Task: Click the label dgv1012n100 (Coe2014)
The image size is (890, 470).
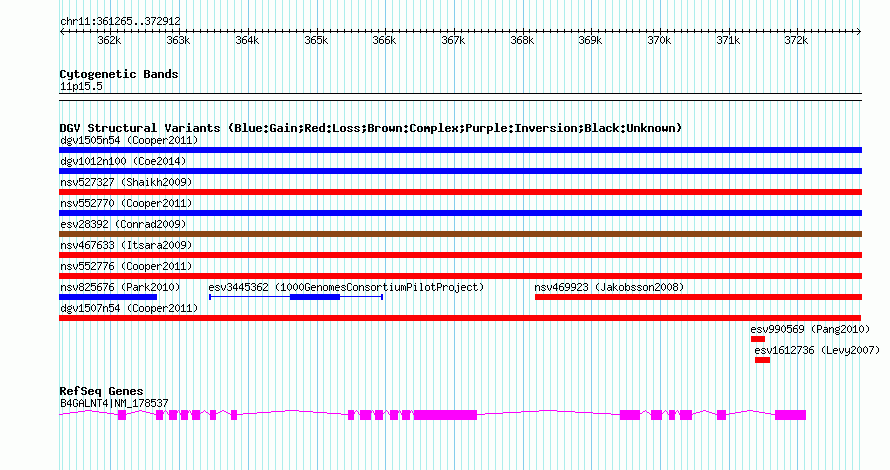Action: 123,161
